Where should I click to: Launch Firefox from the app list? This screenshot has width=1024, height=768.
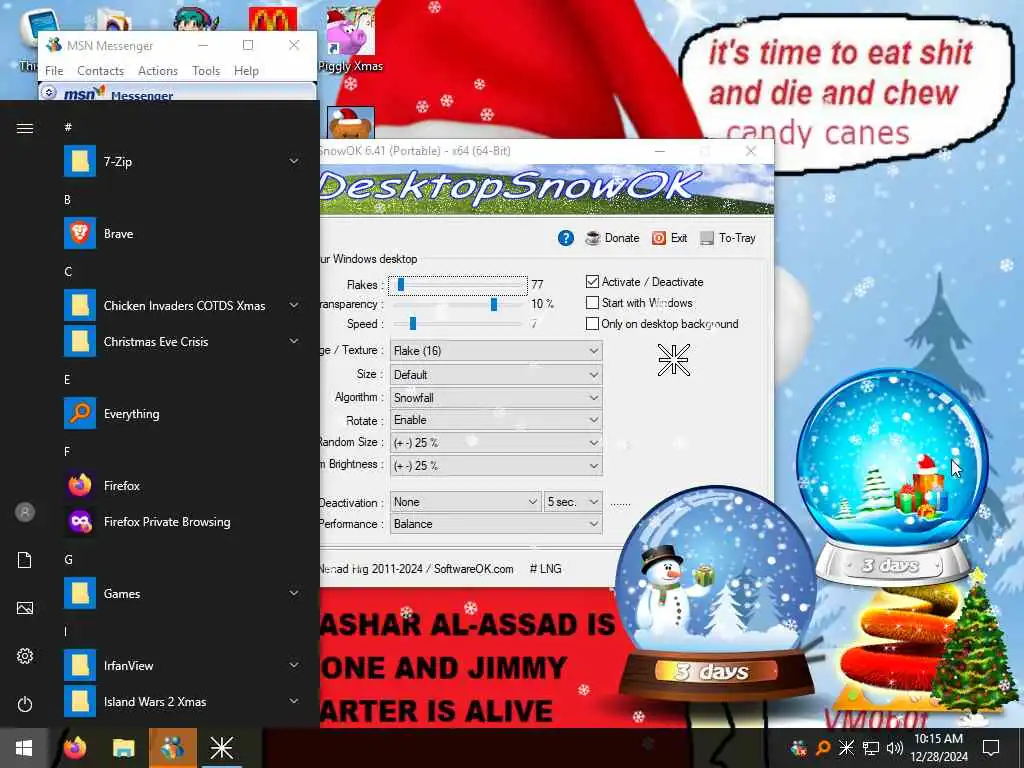click(182, 485)
